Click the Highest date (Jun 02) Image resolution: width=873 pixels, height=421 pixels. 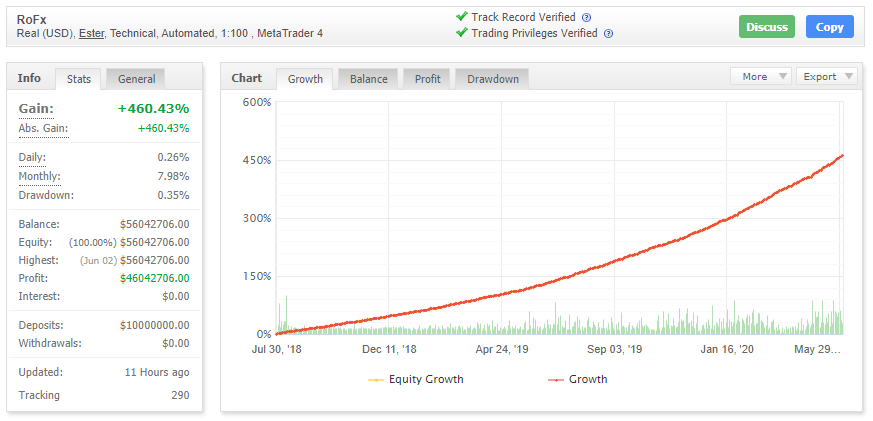(x=98, y=261)
